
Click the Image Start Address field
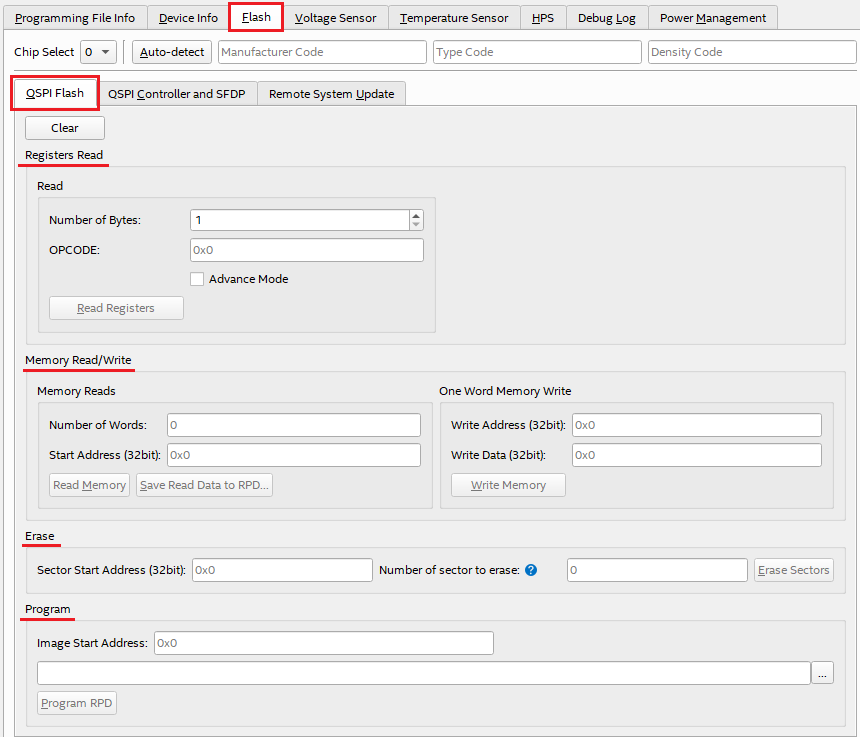323,643
